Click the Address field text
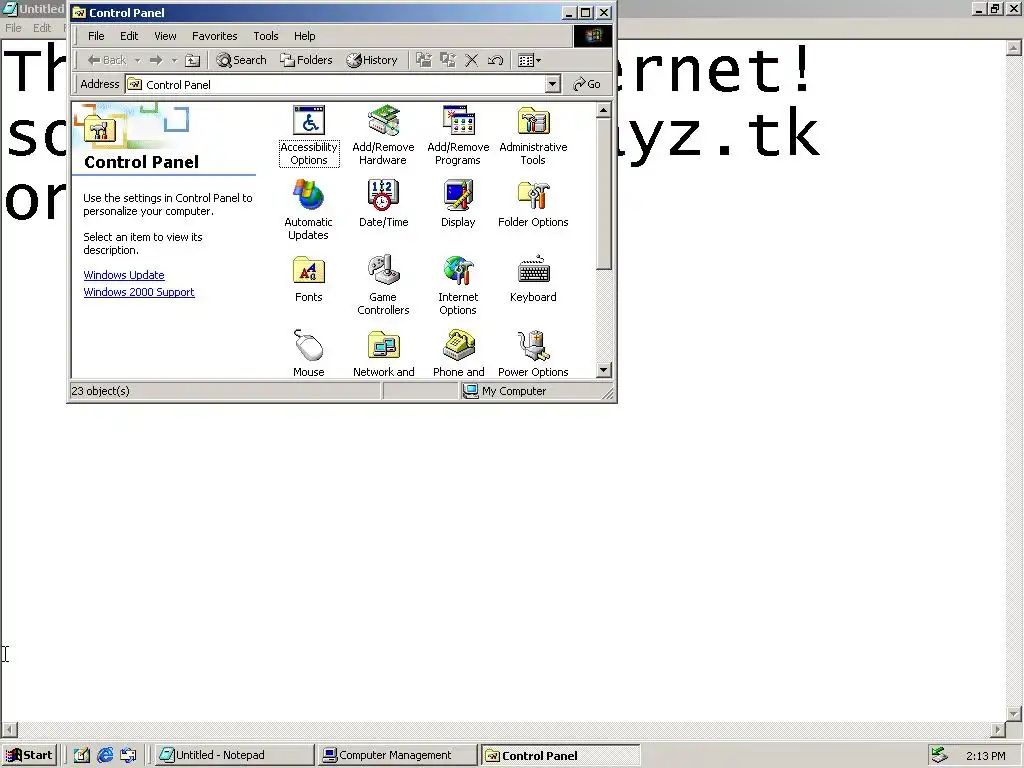The image size is (1024, 768). 178,84
